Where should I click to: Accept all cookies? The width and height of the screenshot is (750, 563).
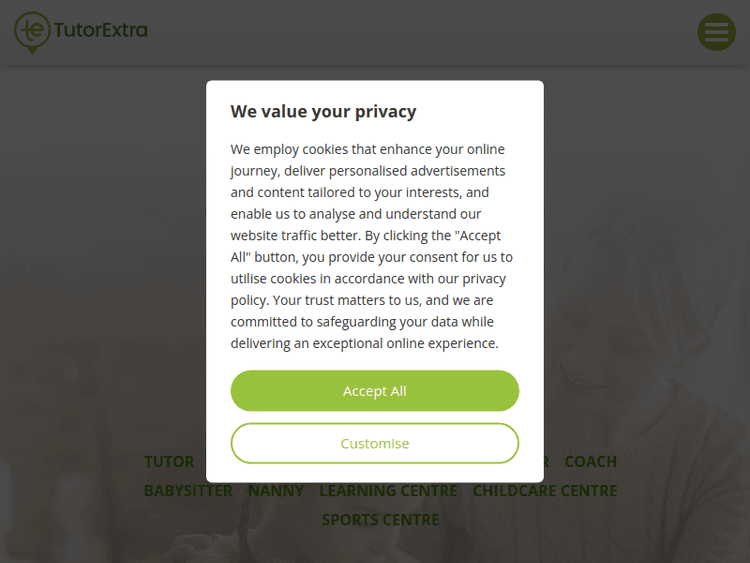[375, 391]
